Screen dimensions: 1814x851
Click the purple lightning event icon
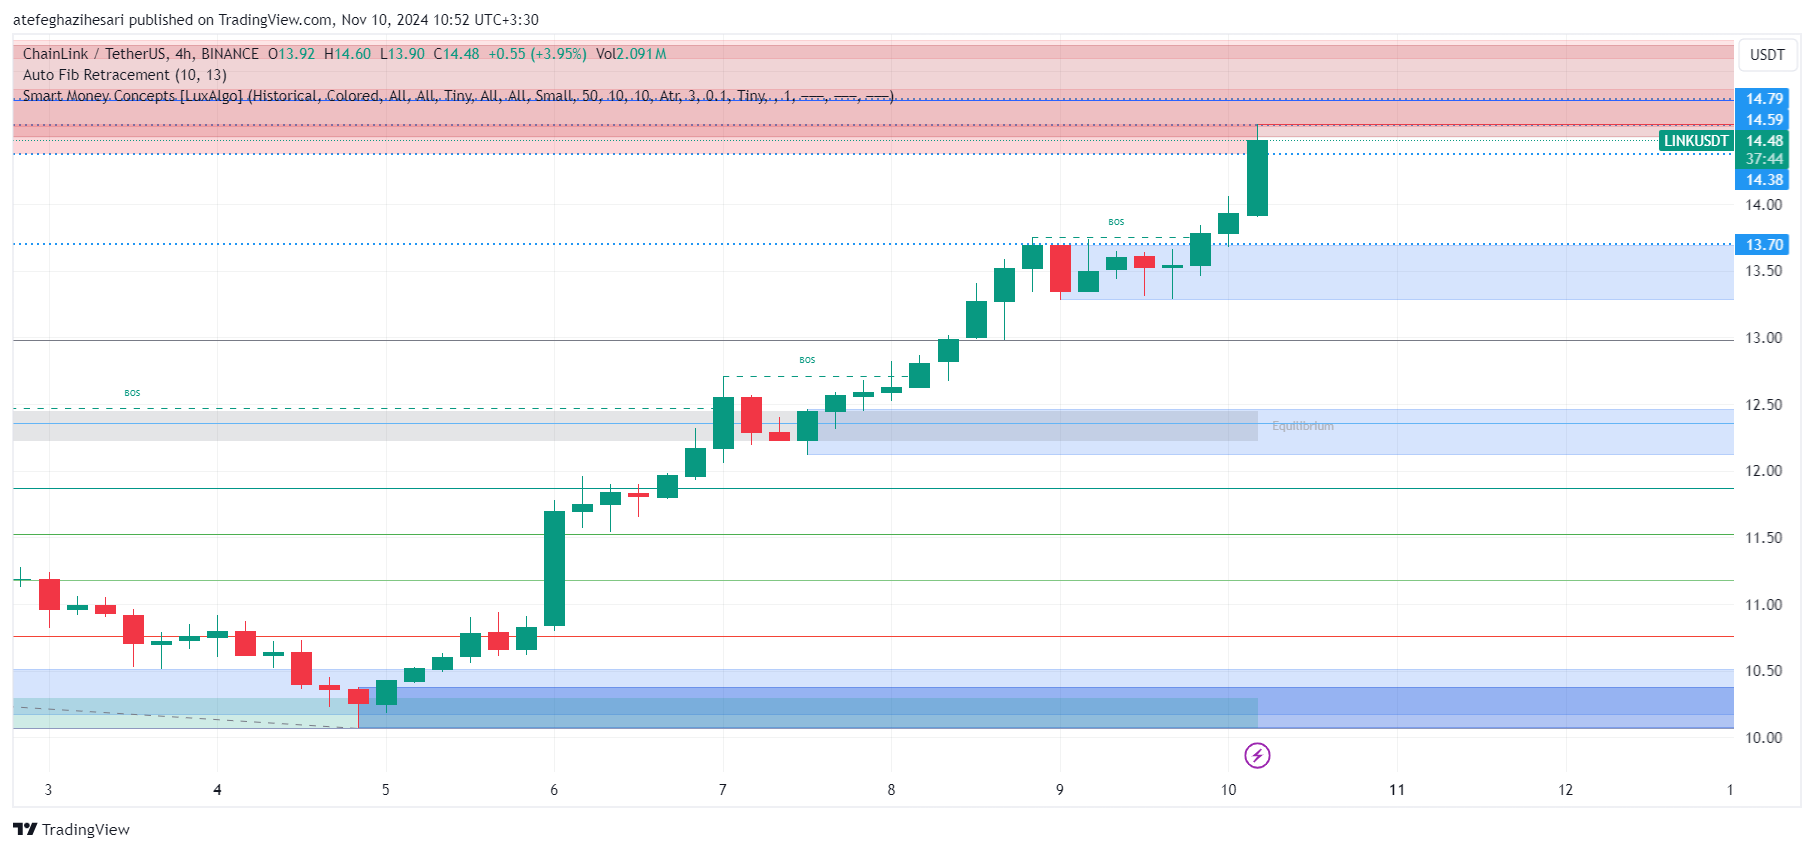pyautogui.click(x=1257, y=755)
